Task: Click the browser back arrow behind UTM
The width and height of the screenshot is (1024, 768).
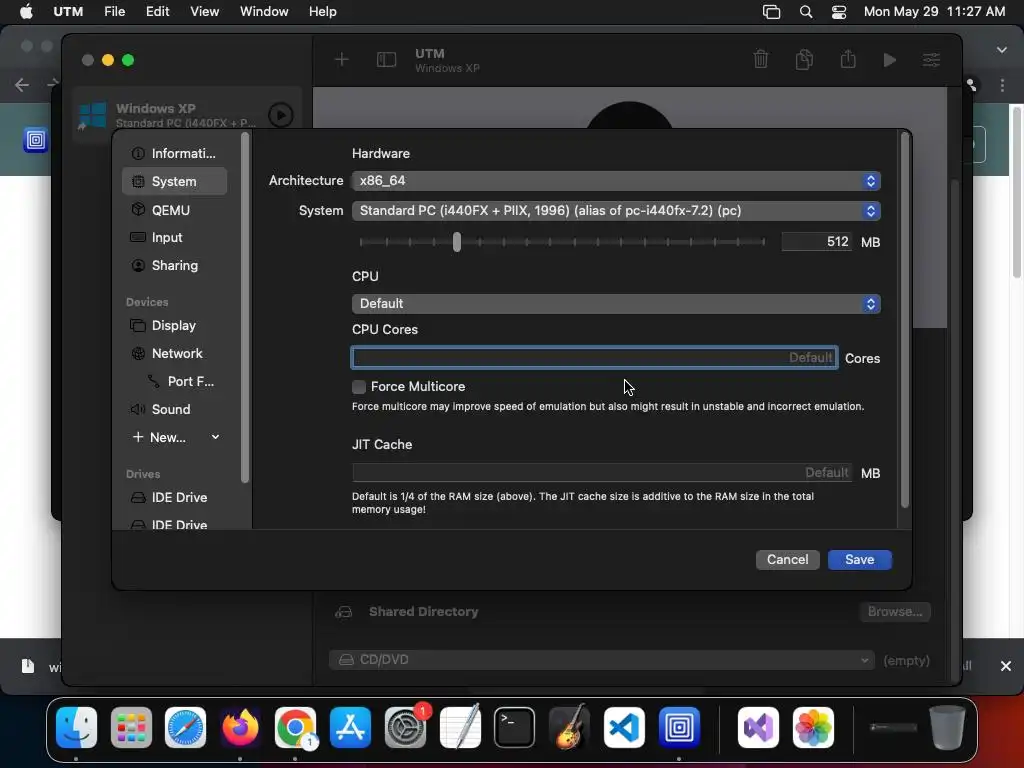Action: click(x=22, y=85)
